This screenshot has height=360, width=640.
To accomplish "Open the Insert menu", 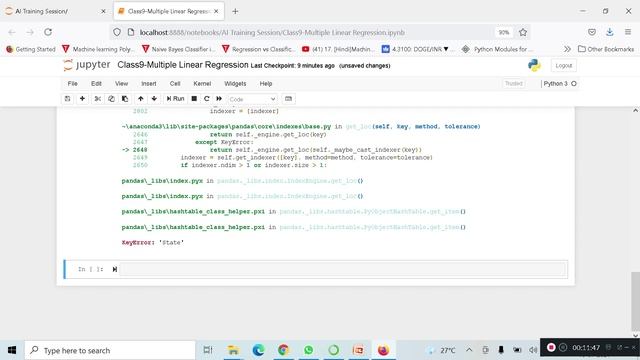I will tap(149, 84).
